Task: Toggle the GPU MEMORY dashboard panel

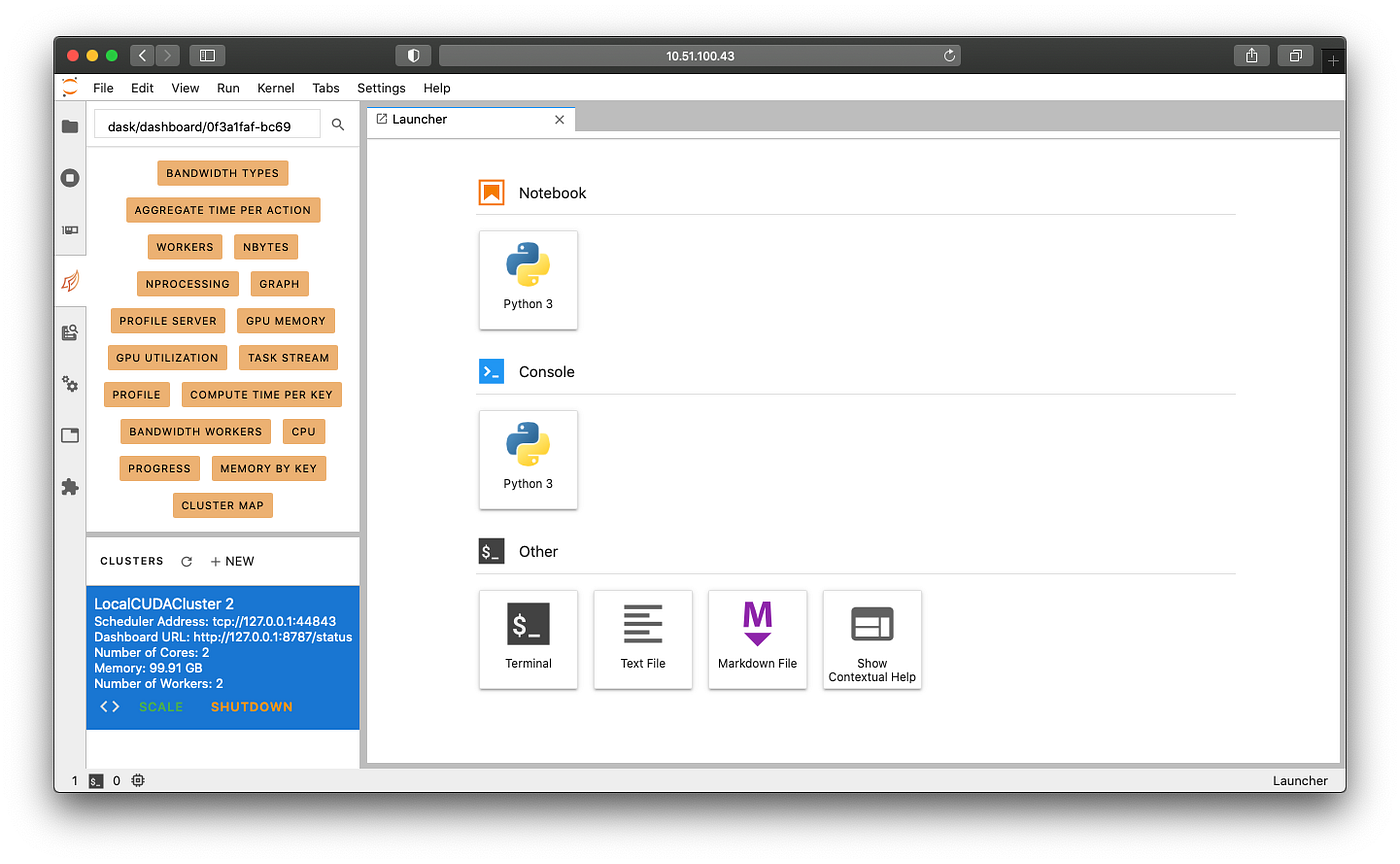Action: tap(286, 320)
